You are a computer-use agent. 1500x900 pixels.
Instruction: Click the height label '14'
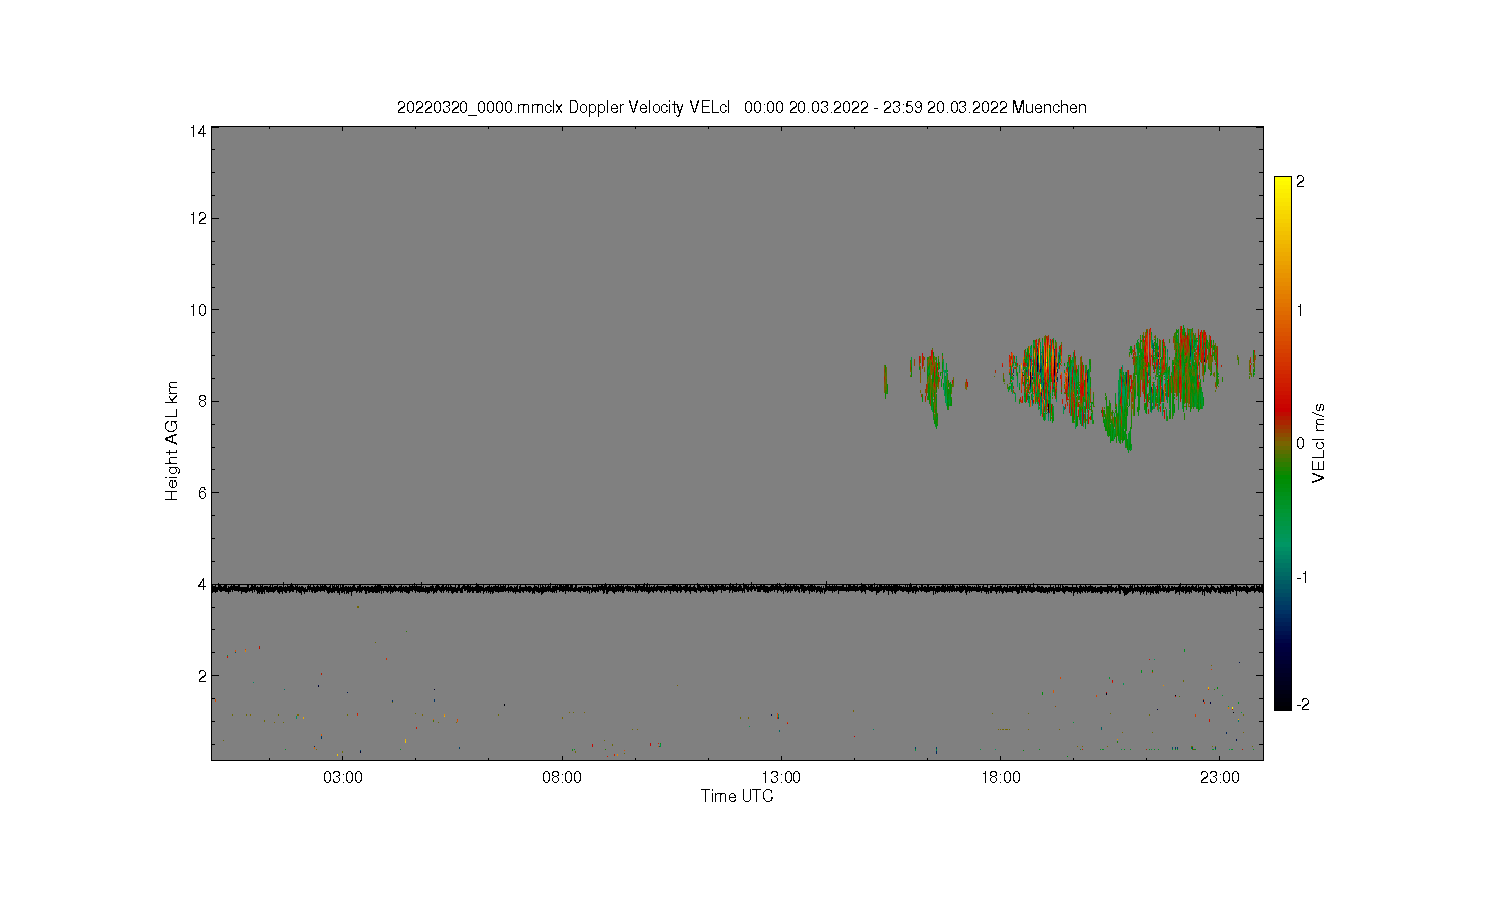(198, 131)
